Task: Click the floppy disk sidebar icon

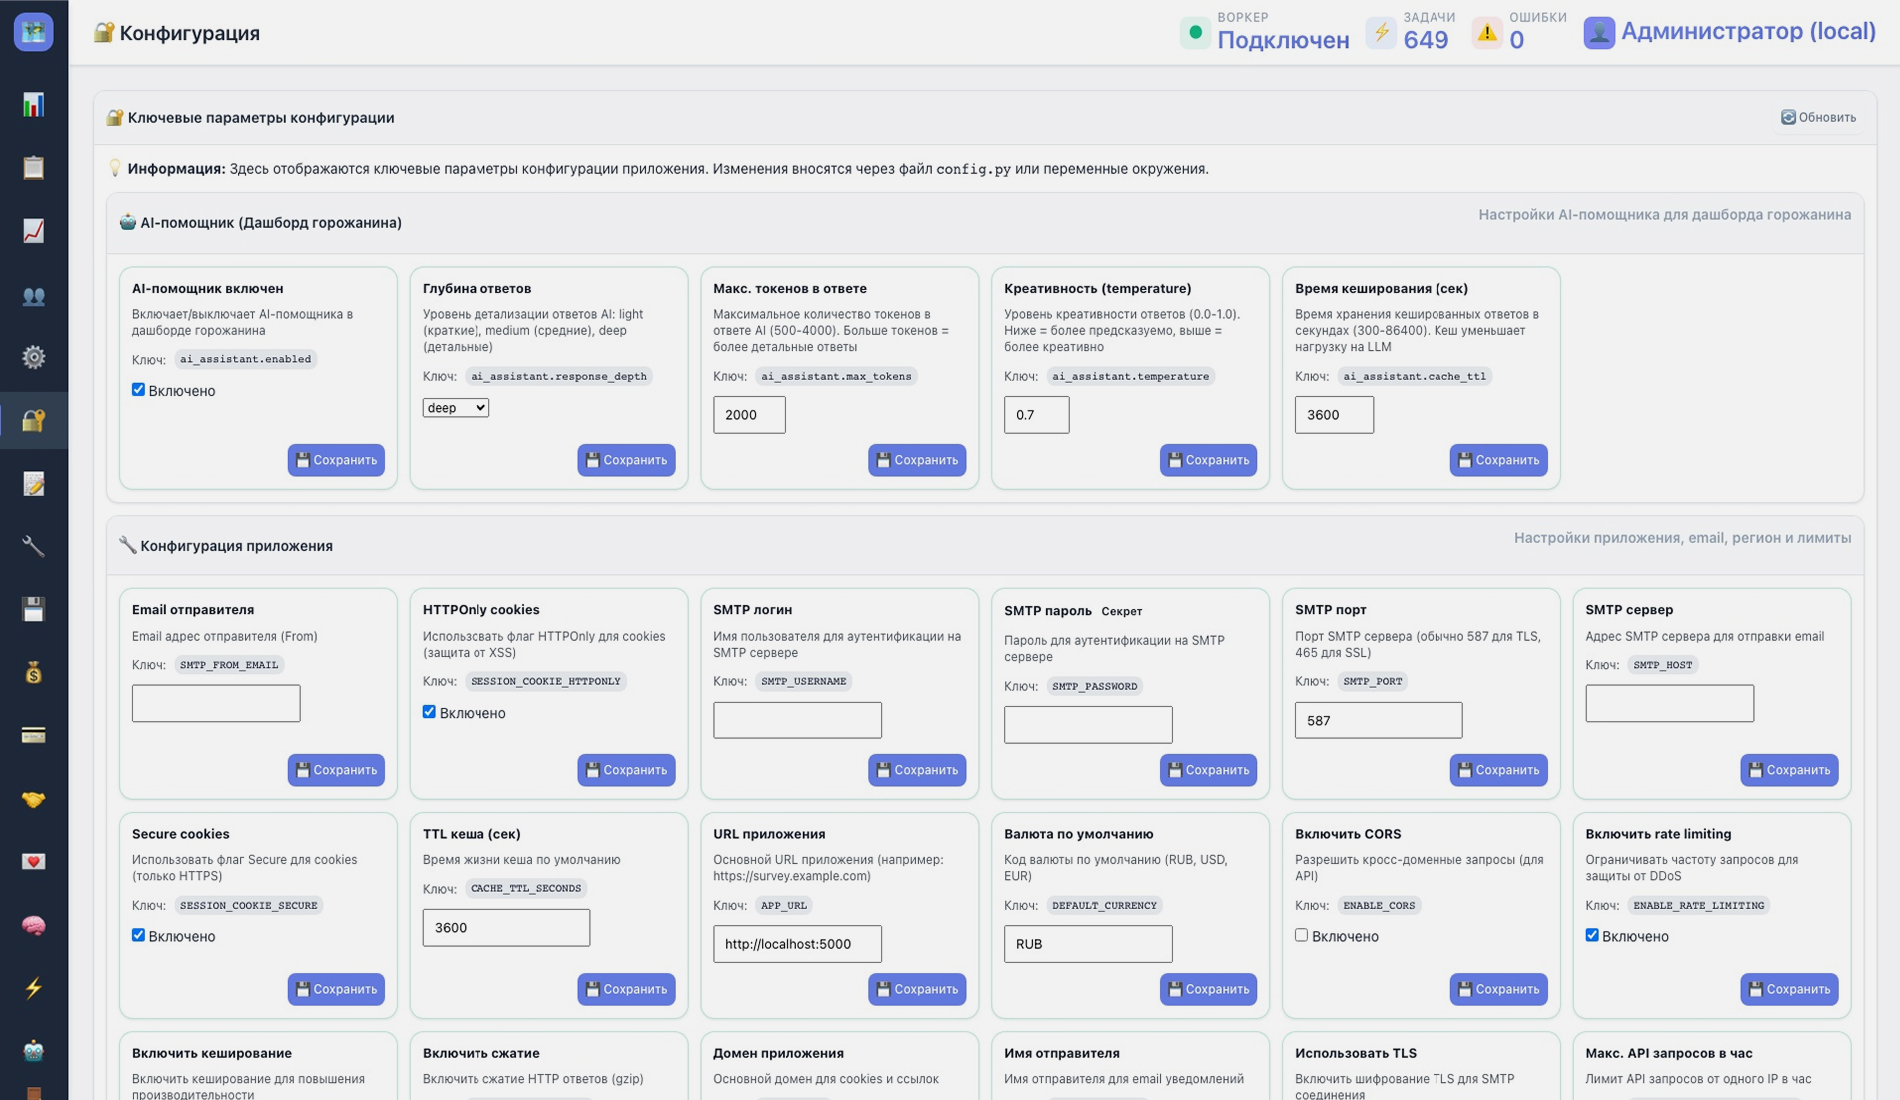Action: click(x=33, y=609)
